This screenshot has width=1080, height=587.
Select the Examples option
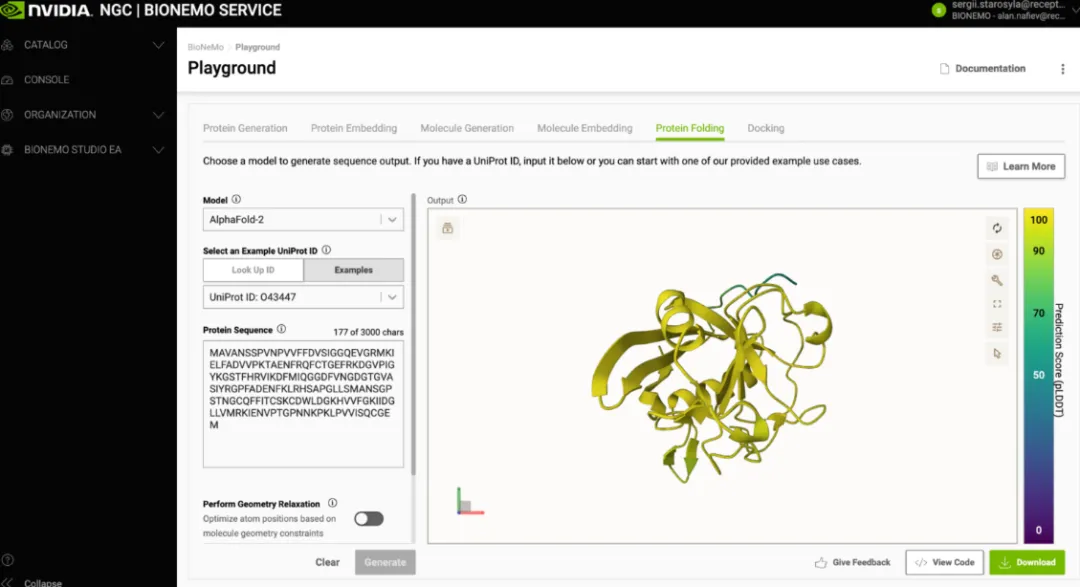353,270
